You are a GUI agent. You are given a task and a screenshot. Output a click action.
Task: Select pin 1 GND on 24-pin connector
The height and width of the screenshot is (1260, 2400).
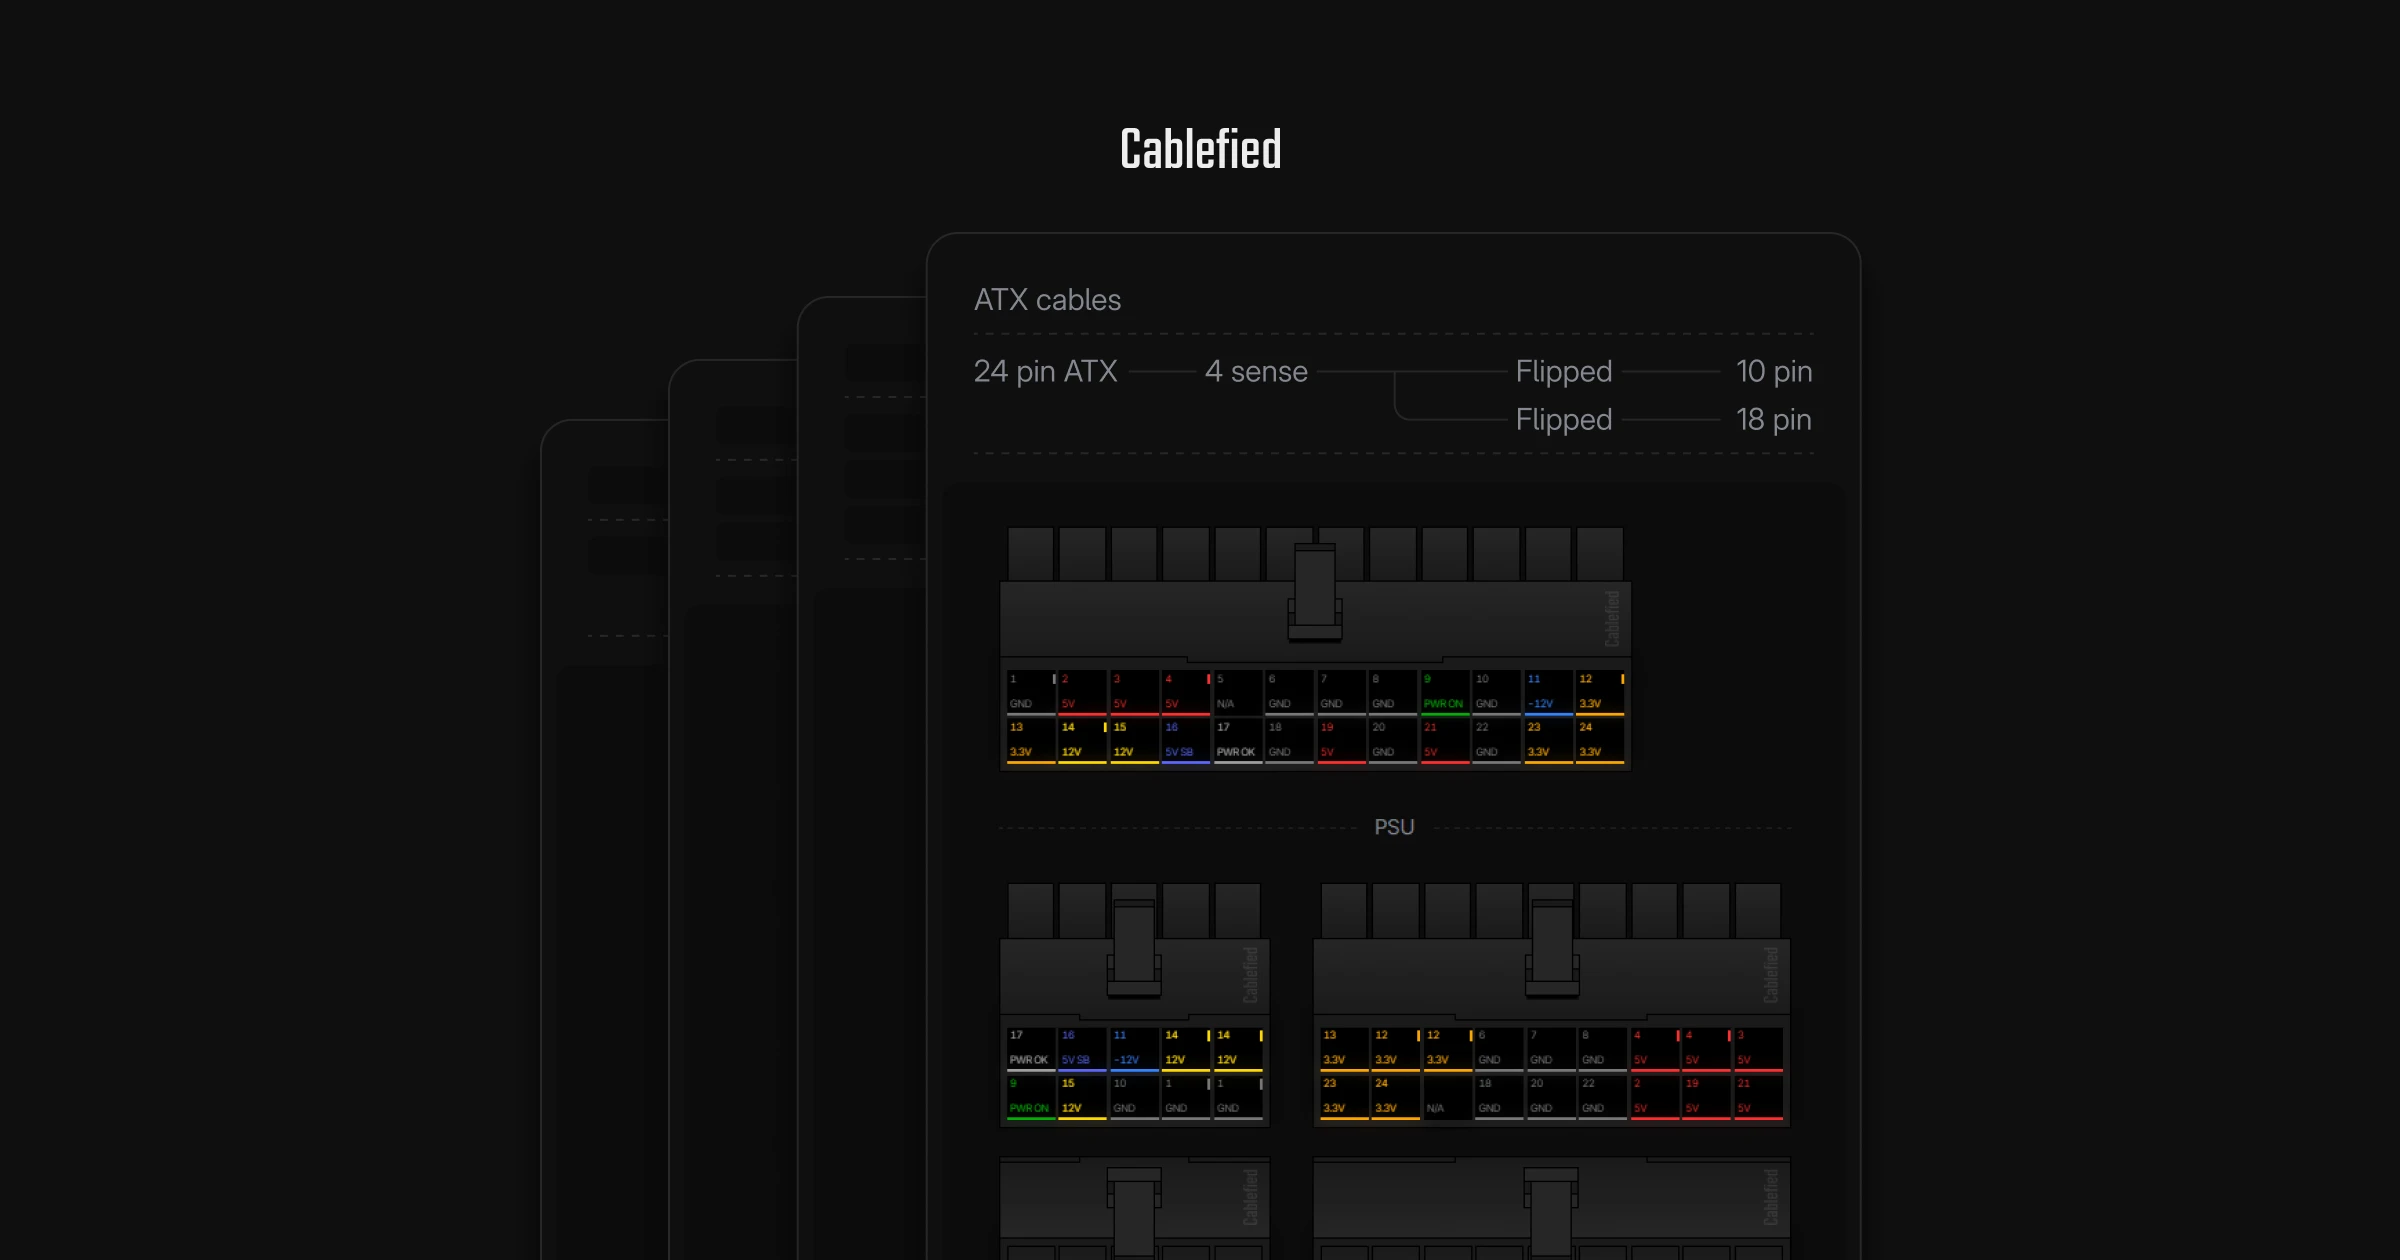click(x=1031, y=692)
